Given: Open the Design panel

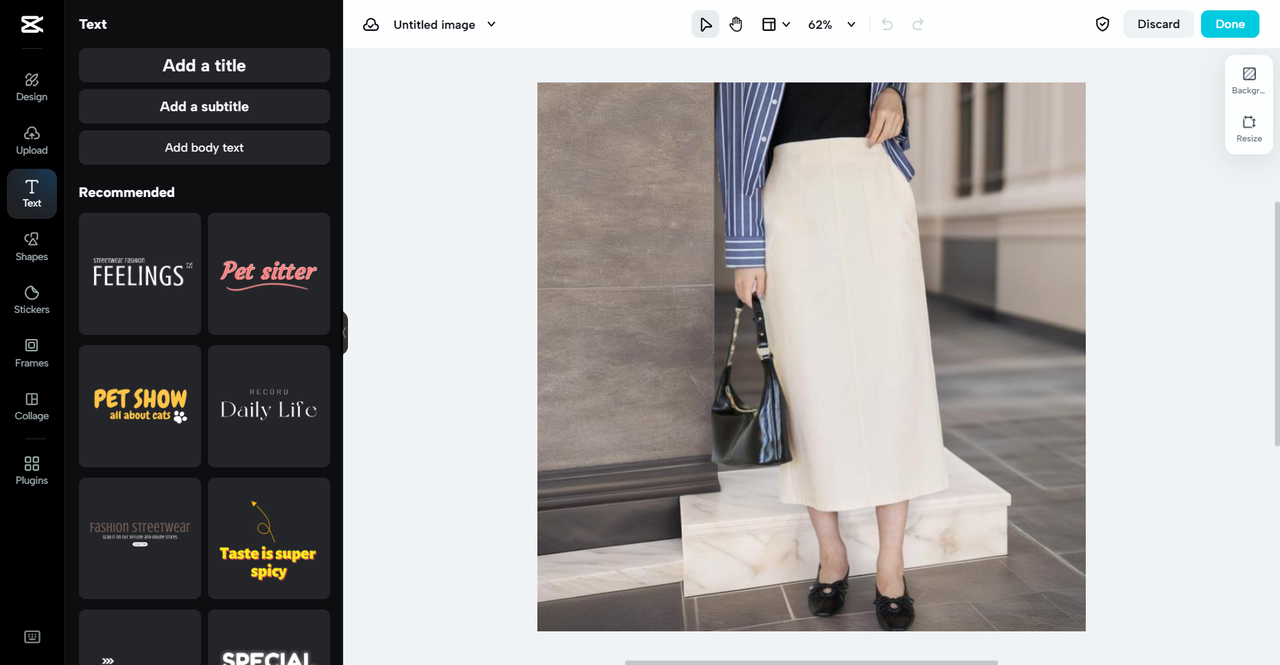Looking at the screenshot, I should pyautogui.click(x=32, y=86).
